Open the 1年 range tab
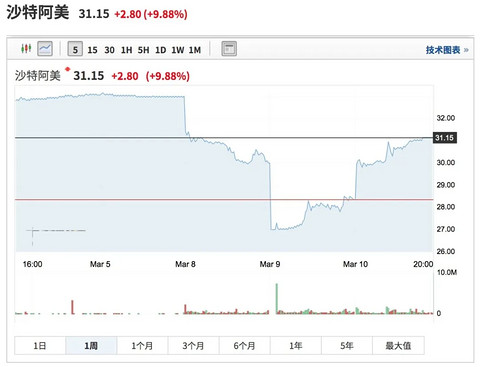Screen dimensions: 480x367 296,345
